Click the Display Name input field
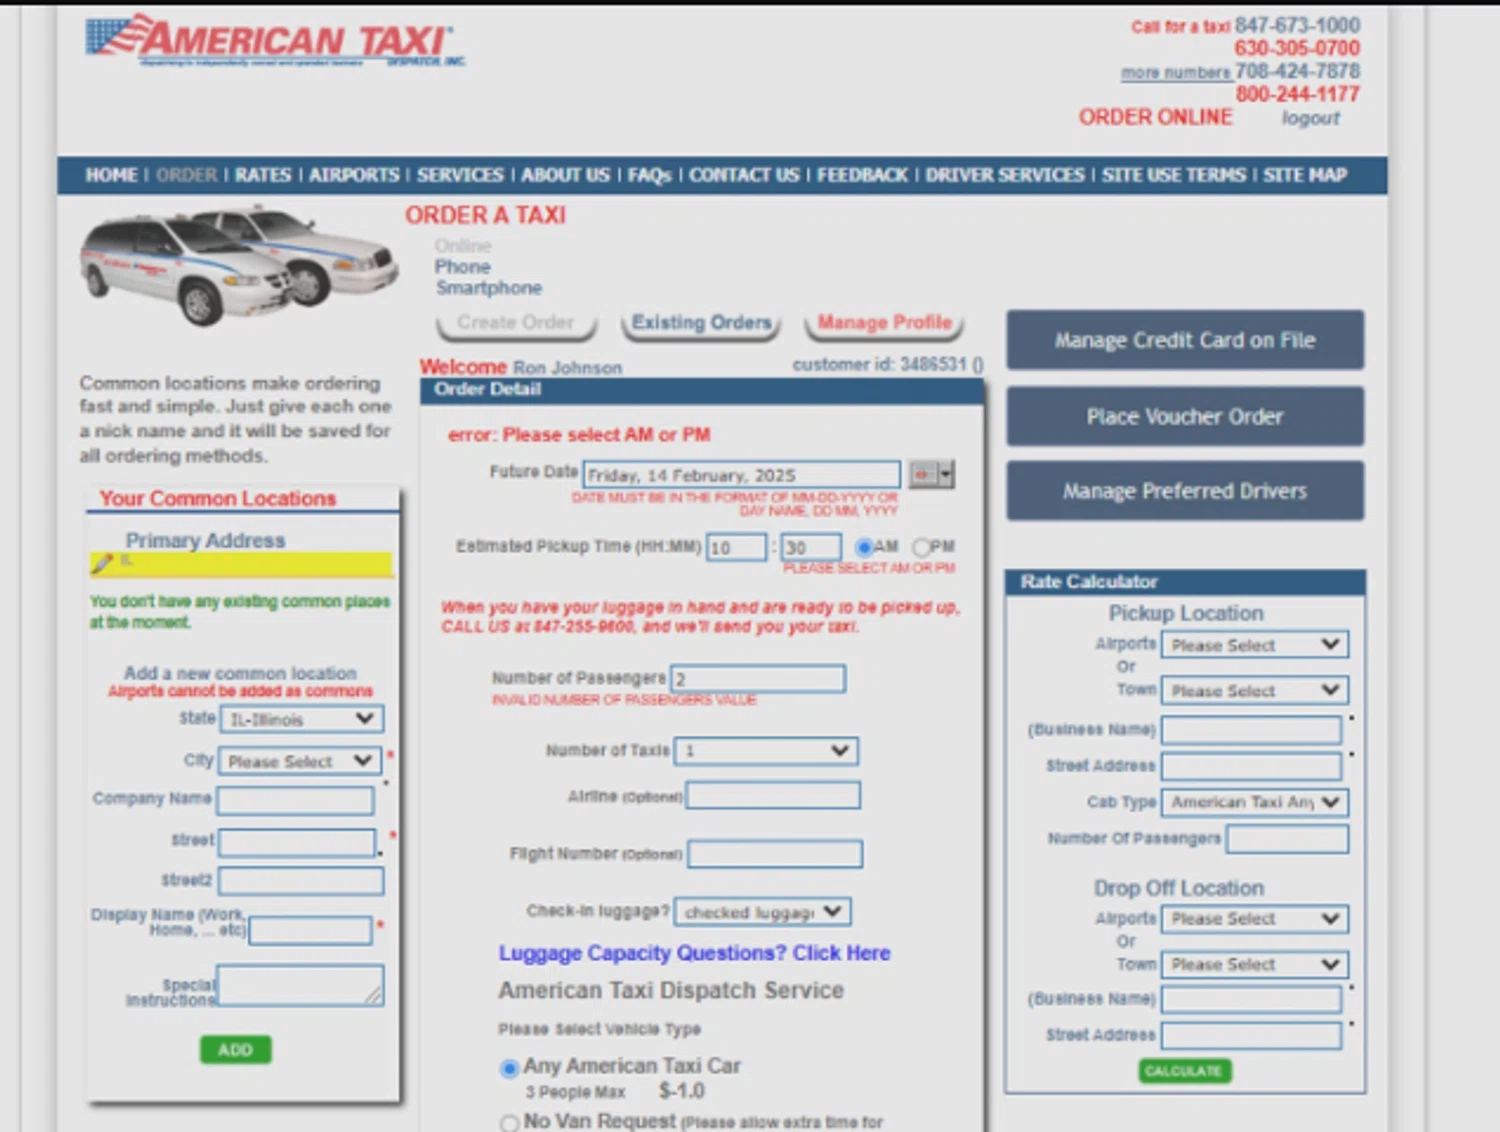The image size is (1500, 1132). pos(310,931)
